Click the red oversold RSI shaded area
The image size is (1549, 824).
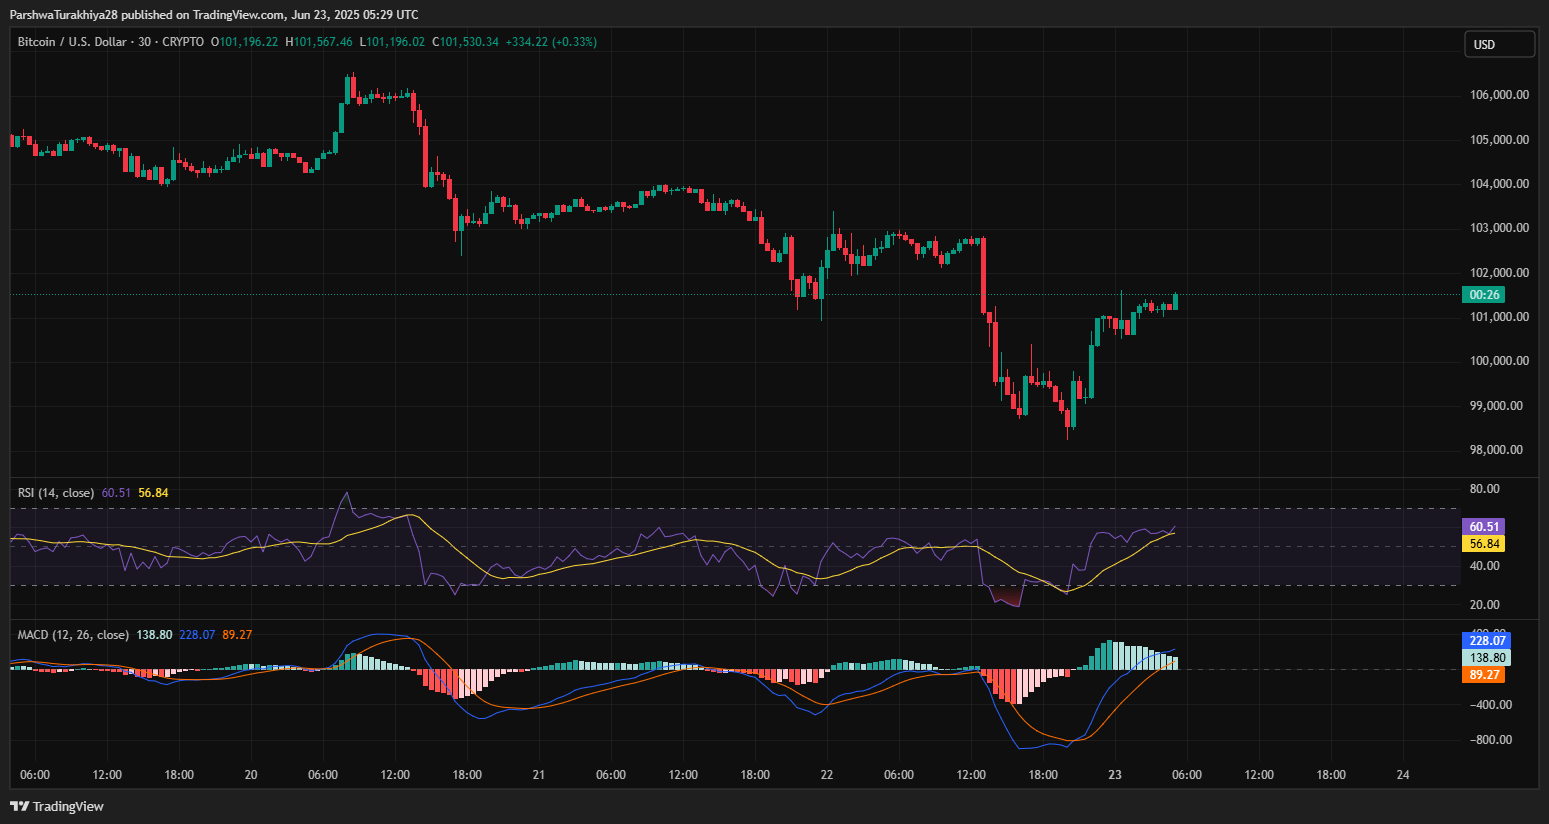tap(1006, 597)
